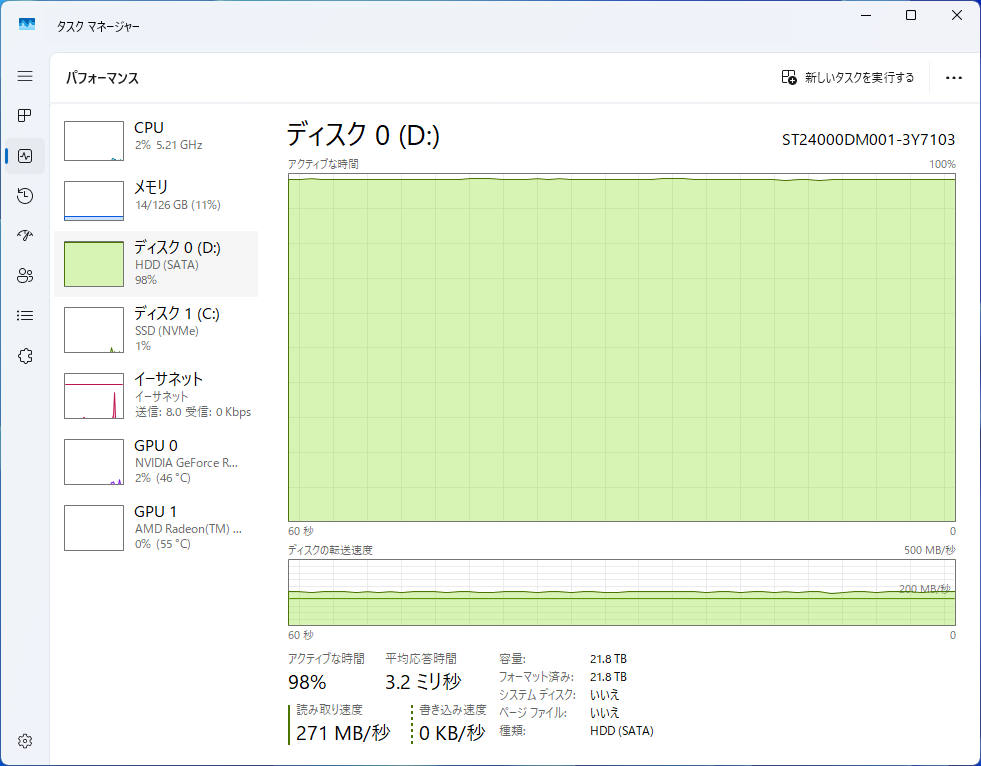
Task: Click the 容量 label
Action: (x=512, y=659)
